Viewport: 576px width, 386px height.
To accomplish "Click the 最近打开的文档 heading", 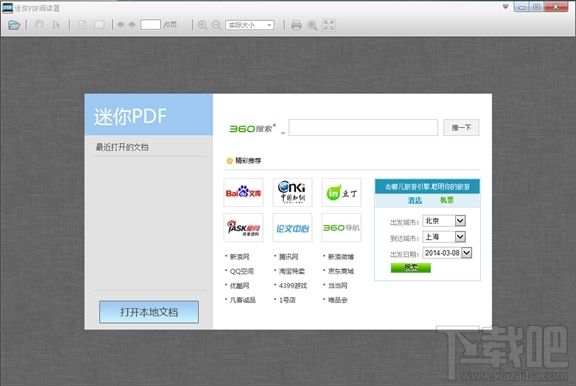I will 122,147.
